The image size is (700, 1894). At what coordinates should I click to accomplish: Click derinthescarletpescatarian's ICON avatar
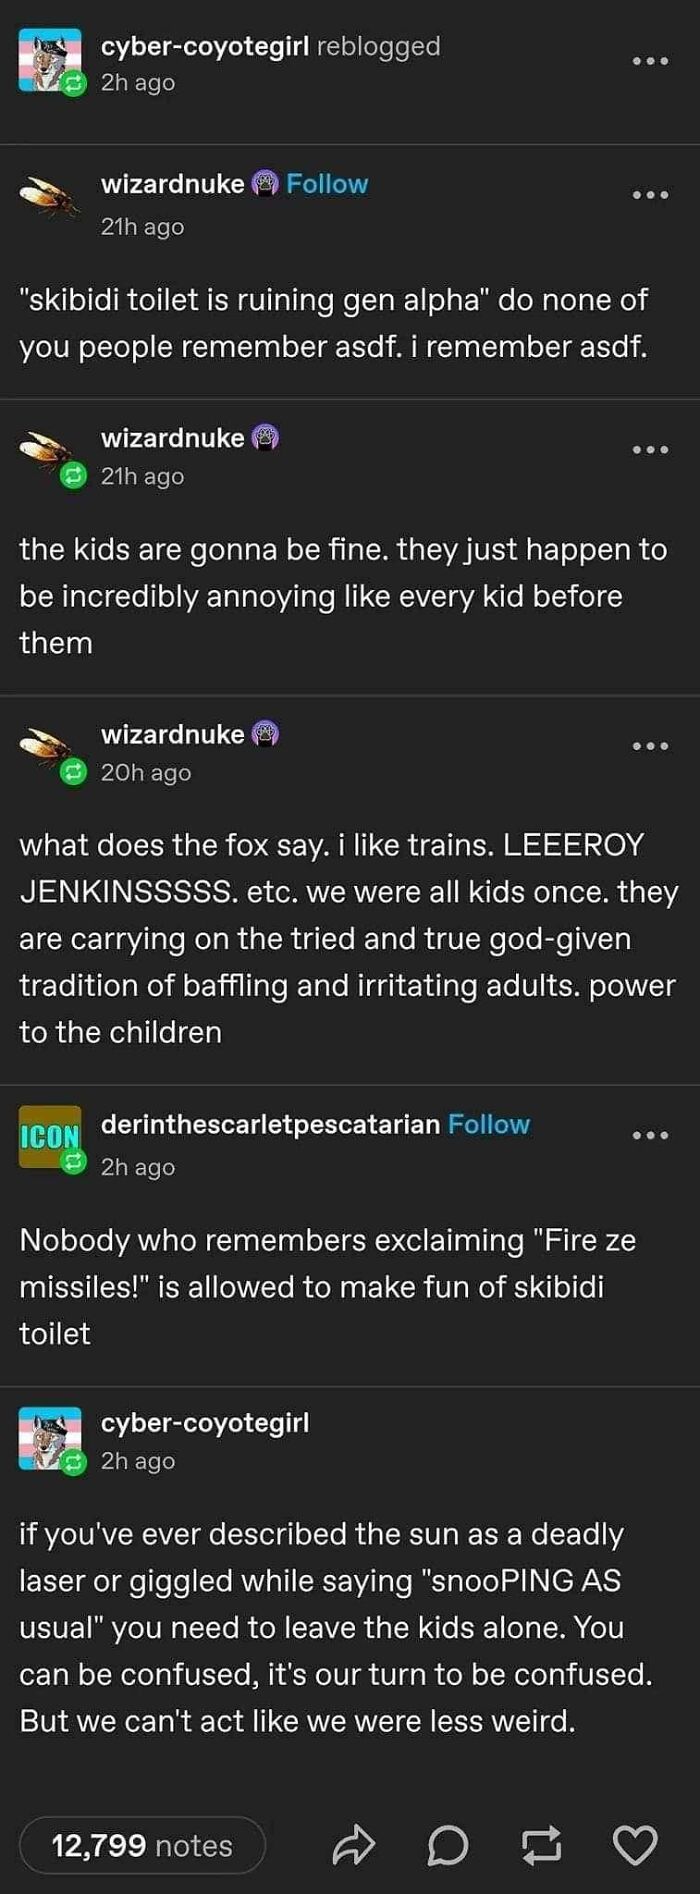click(x=49, y=1136)
